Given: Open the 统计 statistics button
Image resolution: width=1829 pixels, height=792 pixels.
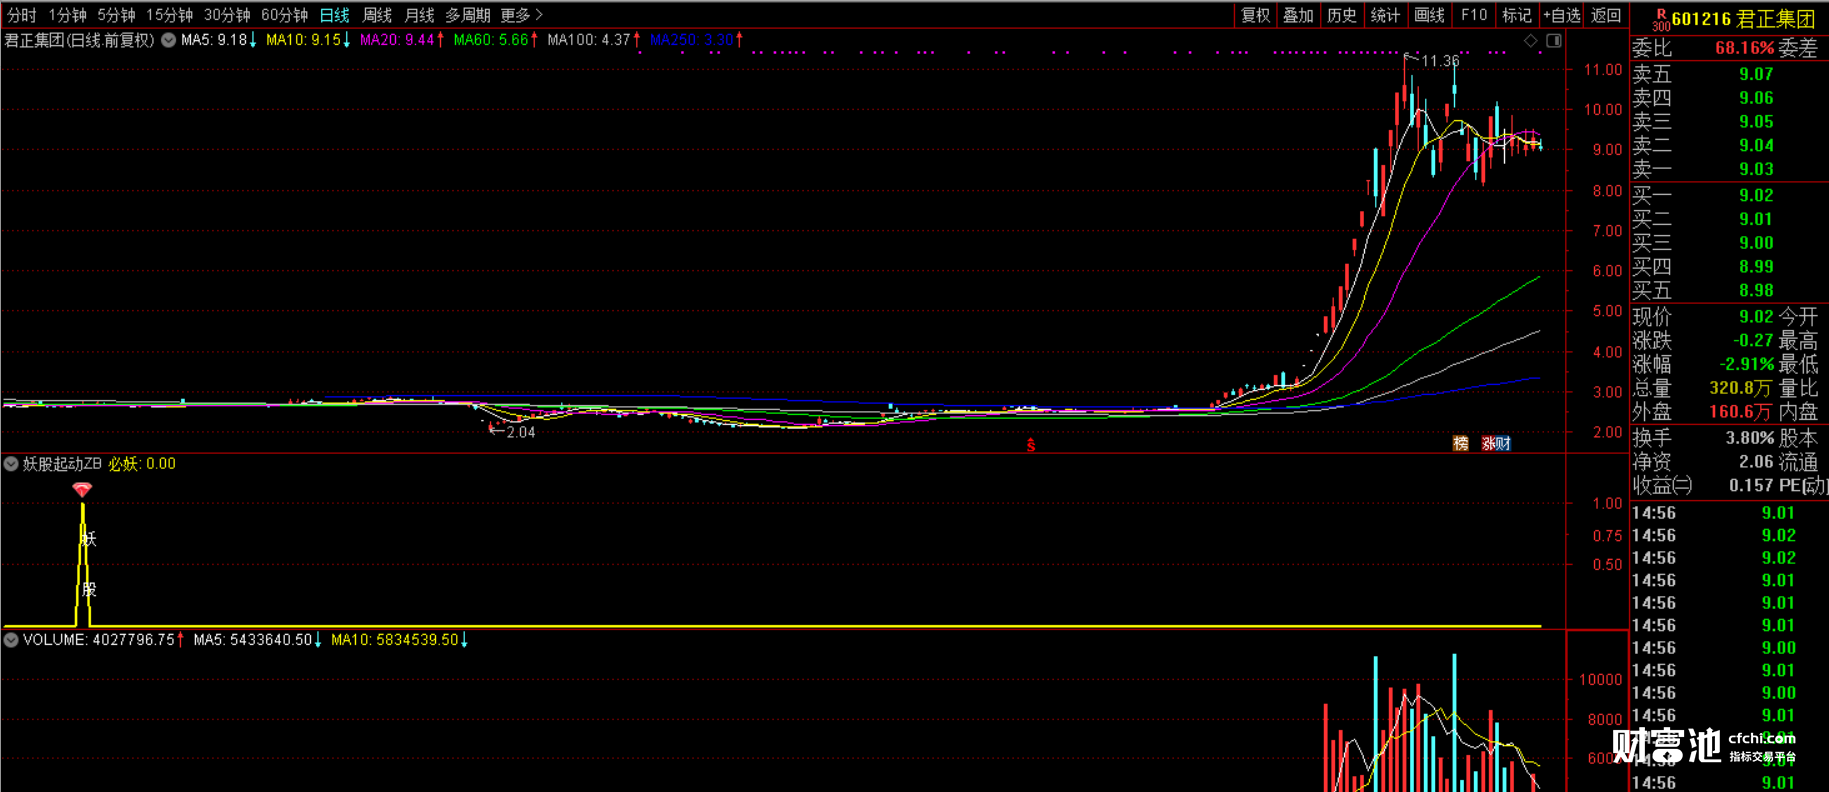Looking at the screenshot, I should (x=1385, y=15).
